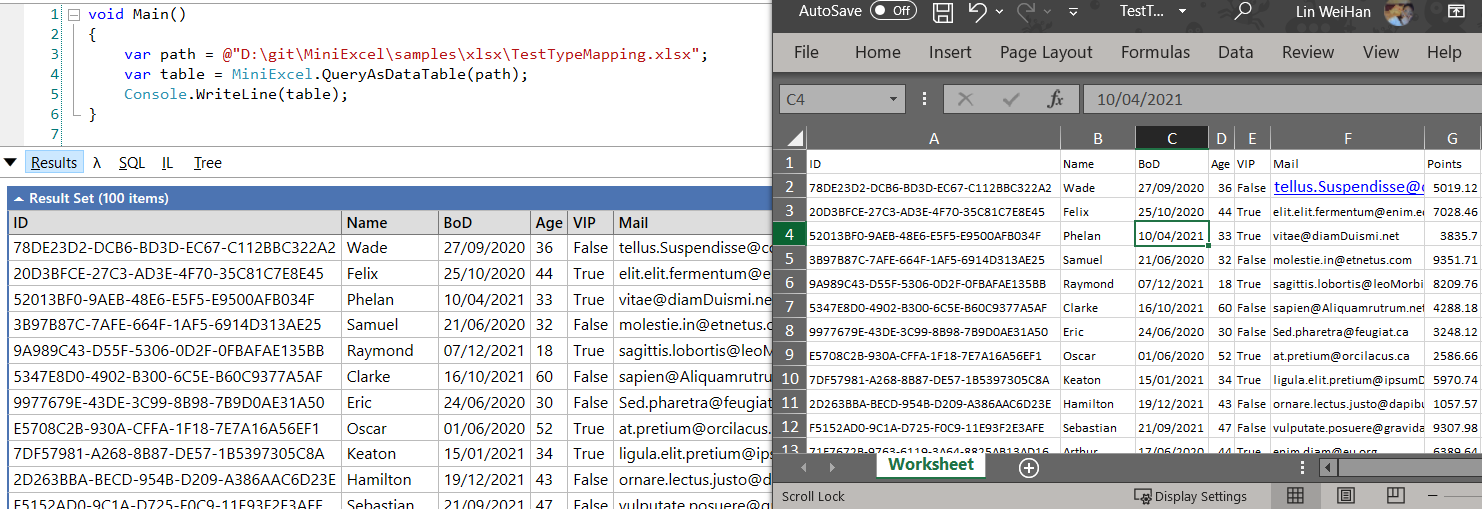Select the Worksheet sheet tab
Screen dimensions: 1482x509
tap(930, 465)
